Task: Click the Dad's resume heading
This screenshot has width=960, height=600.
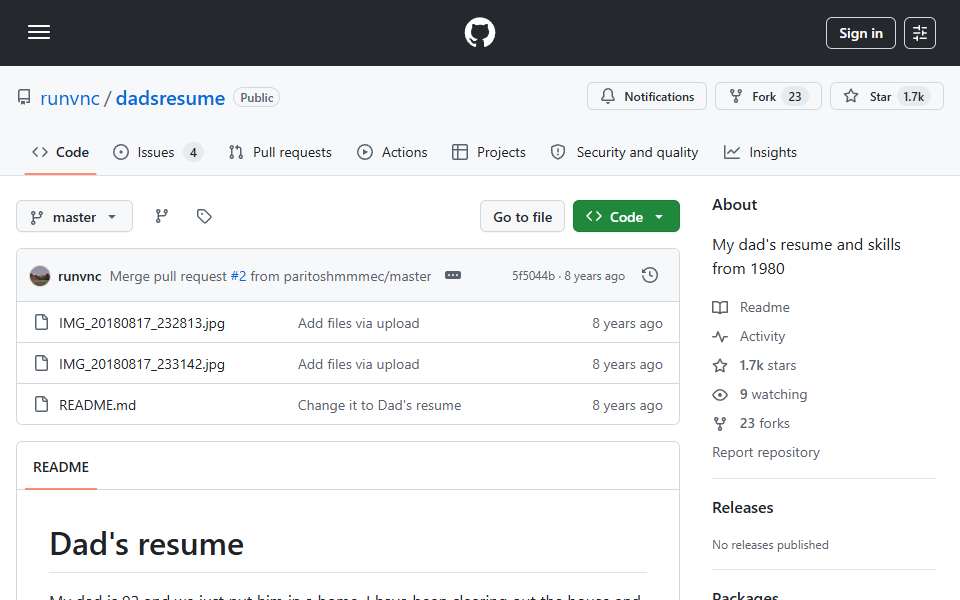Action: (146, 544)
